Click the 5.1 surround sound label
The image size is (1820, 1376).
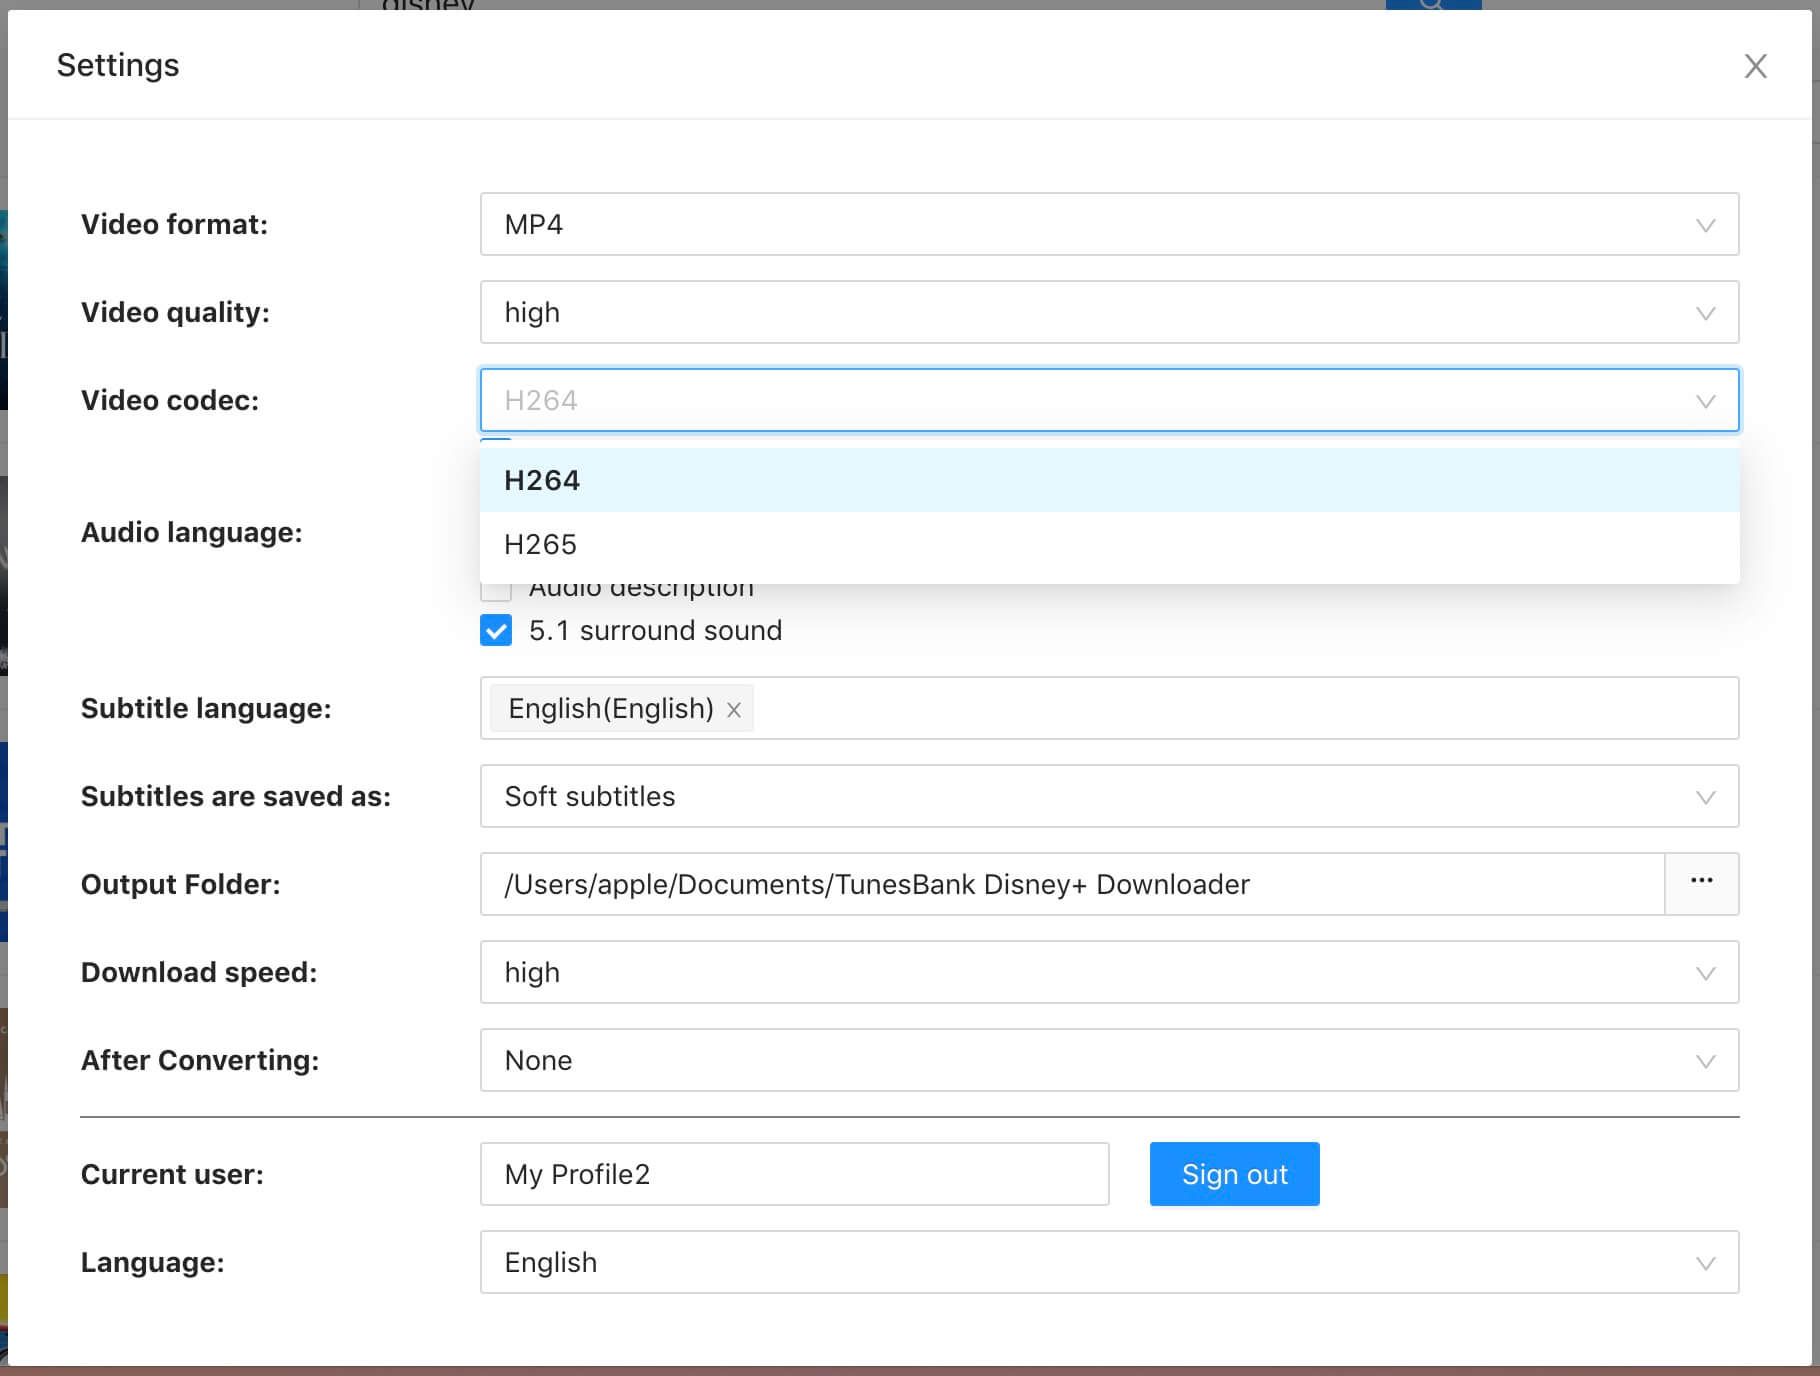[x=655, y=630]
